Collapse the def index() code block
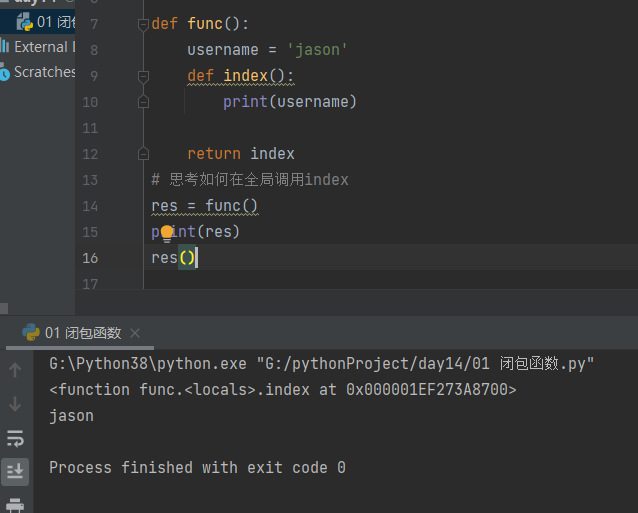 (143, 76)
